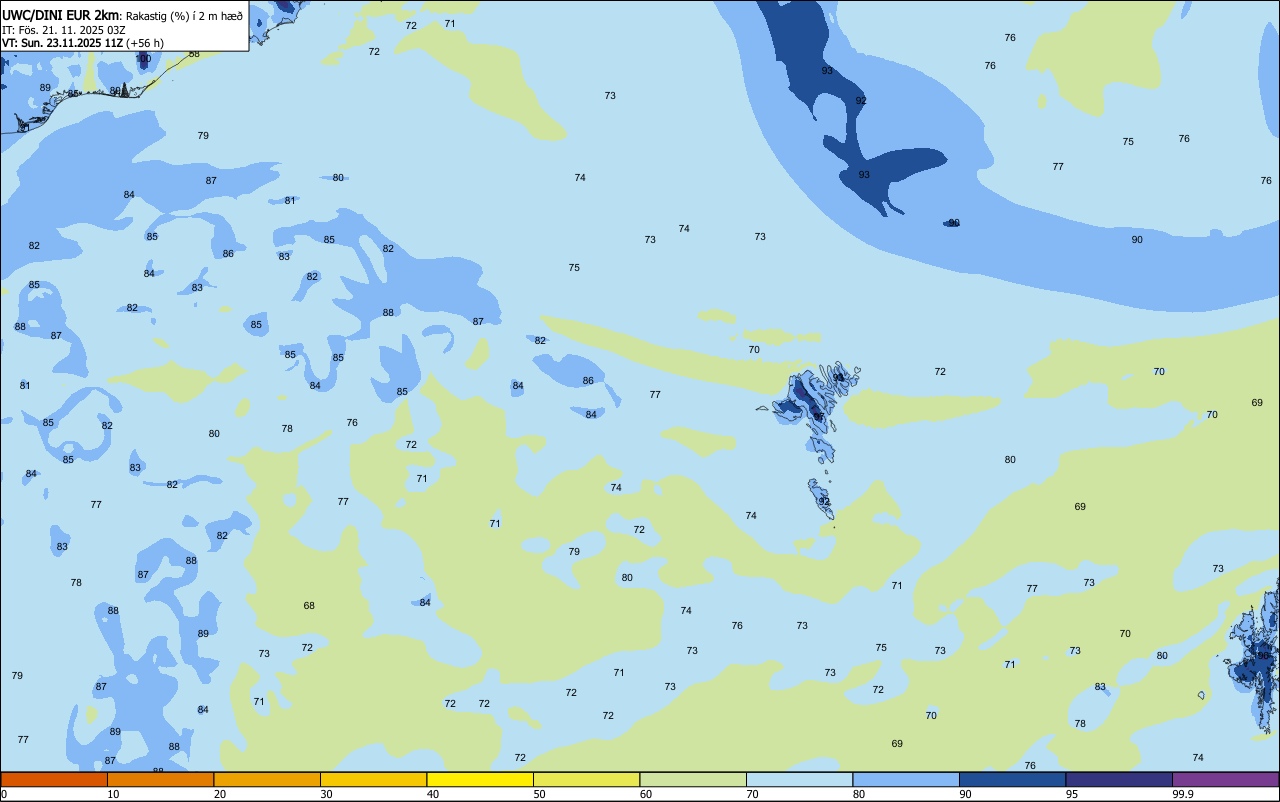Click the humidity value "68" on the map

click(x=309, y=606)
